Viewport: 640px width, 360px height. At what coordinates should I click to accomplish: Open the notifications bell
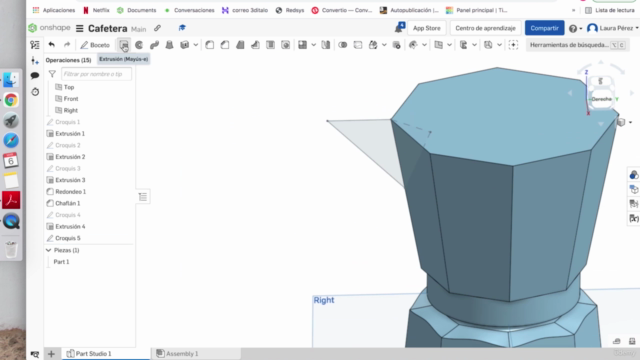[x=399, y=28]
